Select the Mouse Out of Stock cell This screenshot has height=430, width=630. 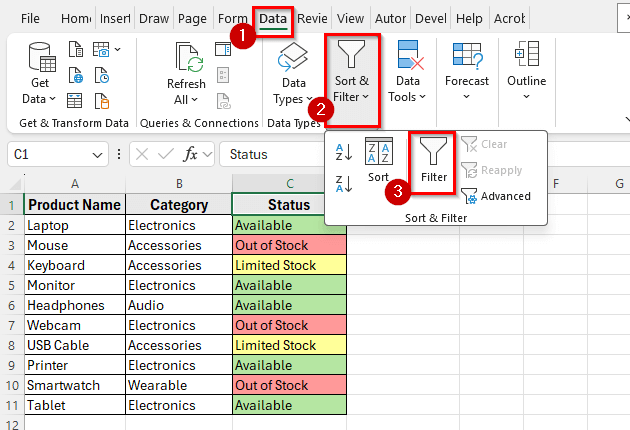[x=289, y=245]
